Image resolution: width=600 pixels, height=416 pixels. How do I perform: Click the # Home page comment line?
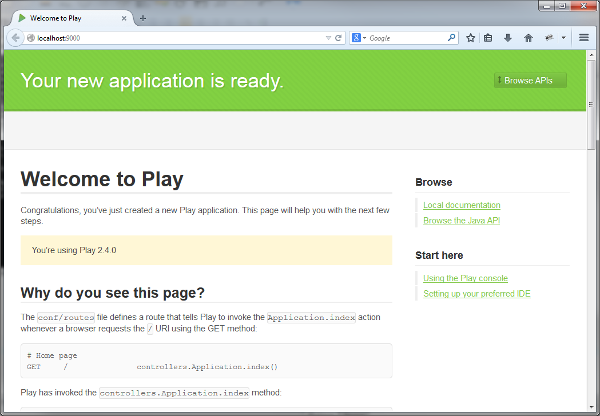pos(52,356)
